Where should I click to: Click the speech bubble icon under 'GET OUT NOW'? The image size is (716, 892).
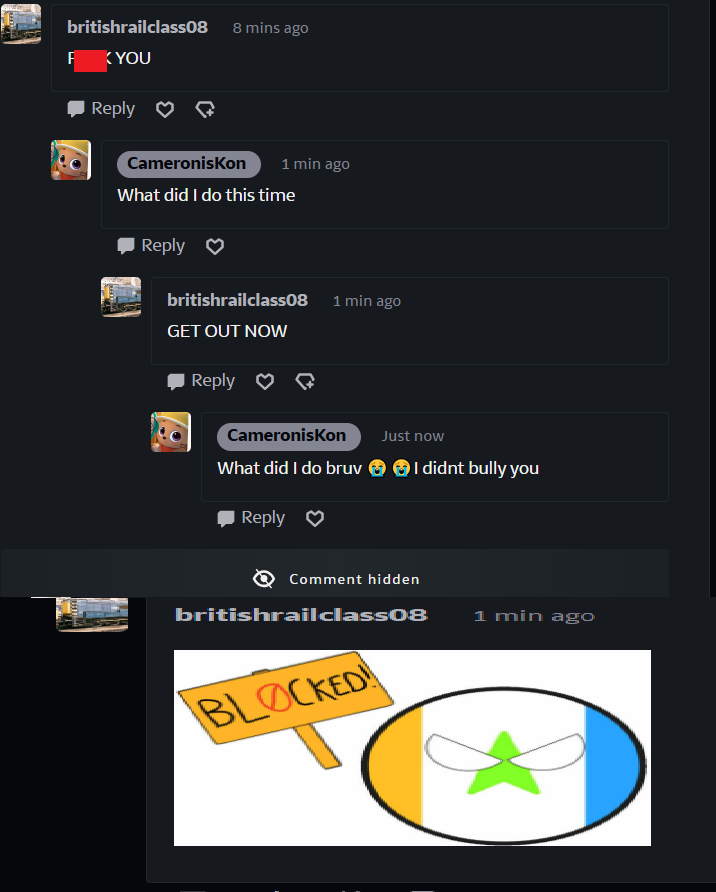pos(176,381)
